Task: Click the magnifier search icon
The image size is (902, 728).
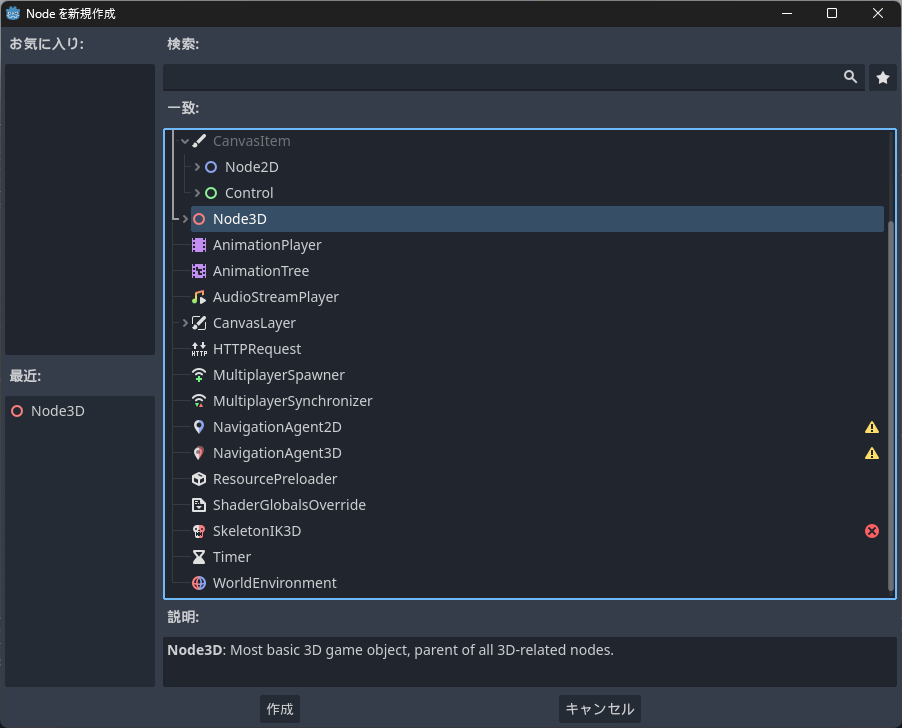Action: [x=850, y=77]
